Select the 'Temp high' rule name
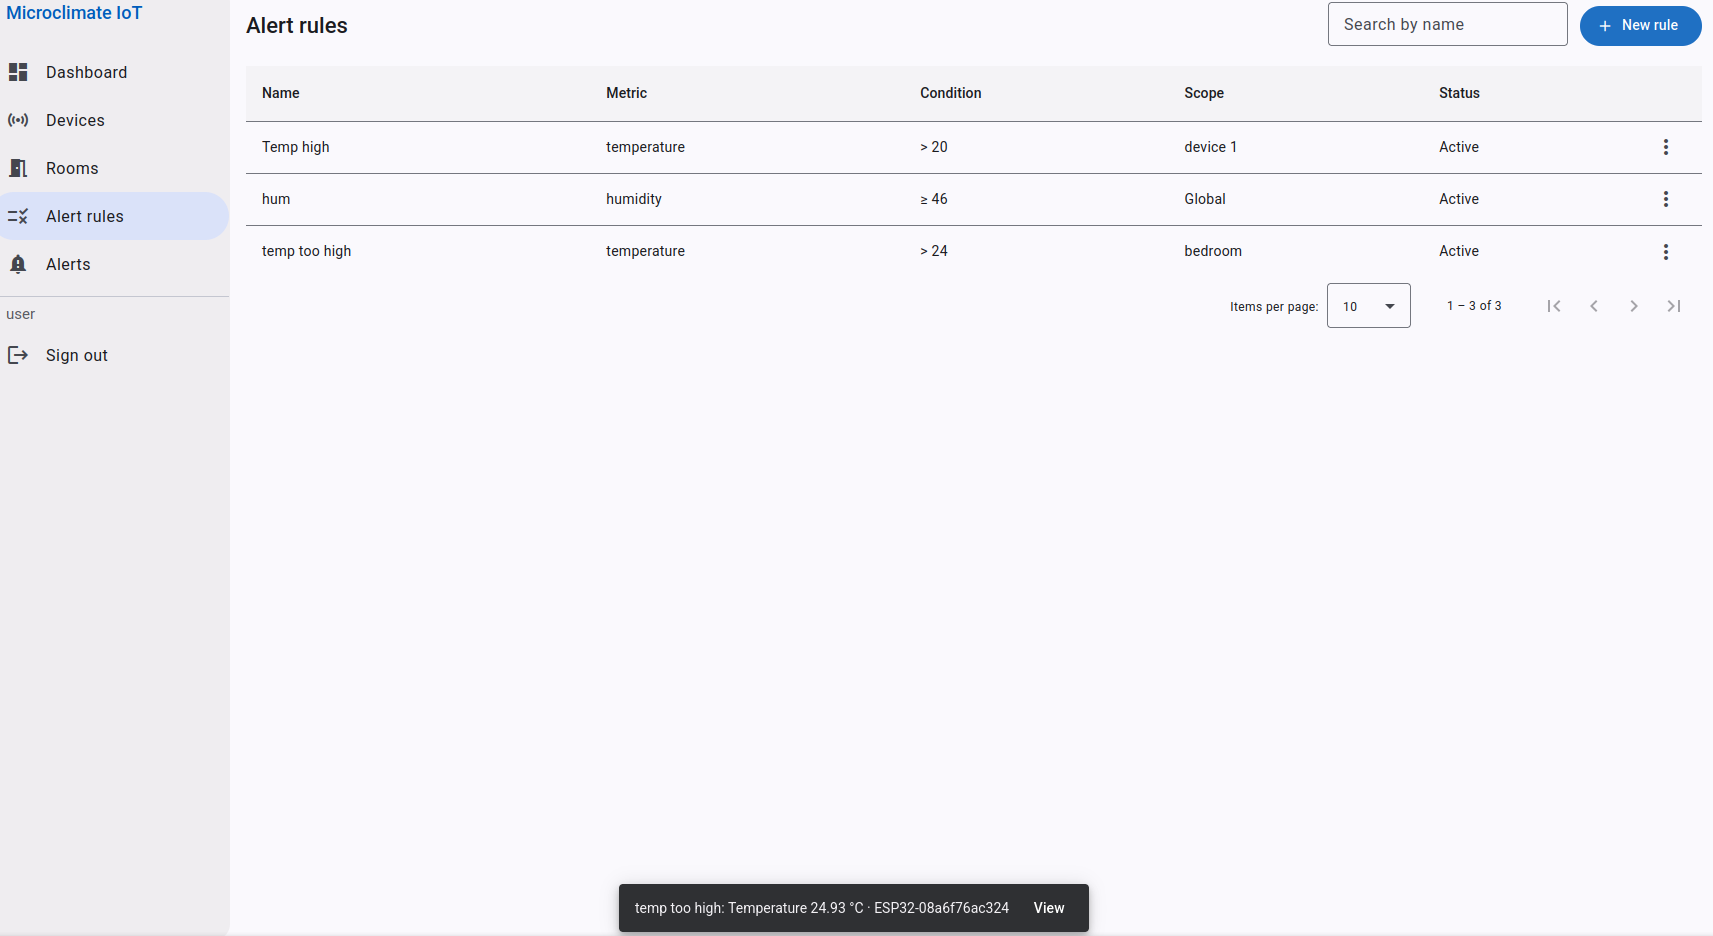The width and height of the screenshot is (1713, 936). [296, 147]
